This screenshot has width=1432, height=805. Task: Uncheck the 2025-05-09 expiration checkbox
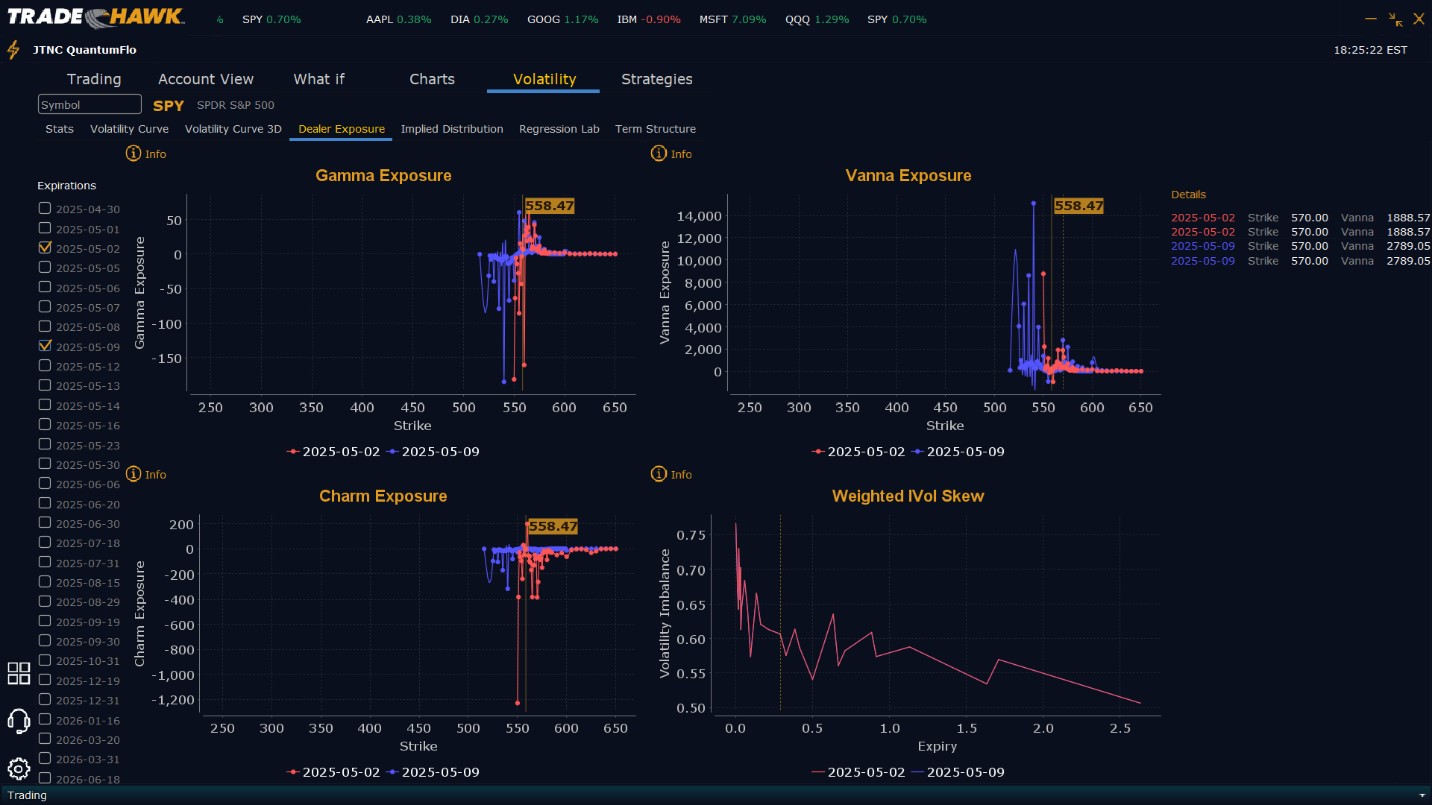point(44,345)
